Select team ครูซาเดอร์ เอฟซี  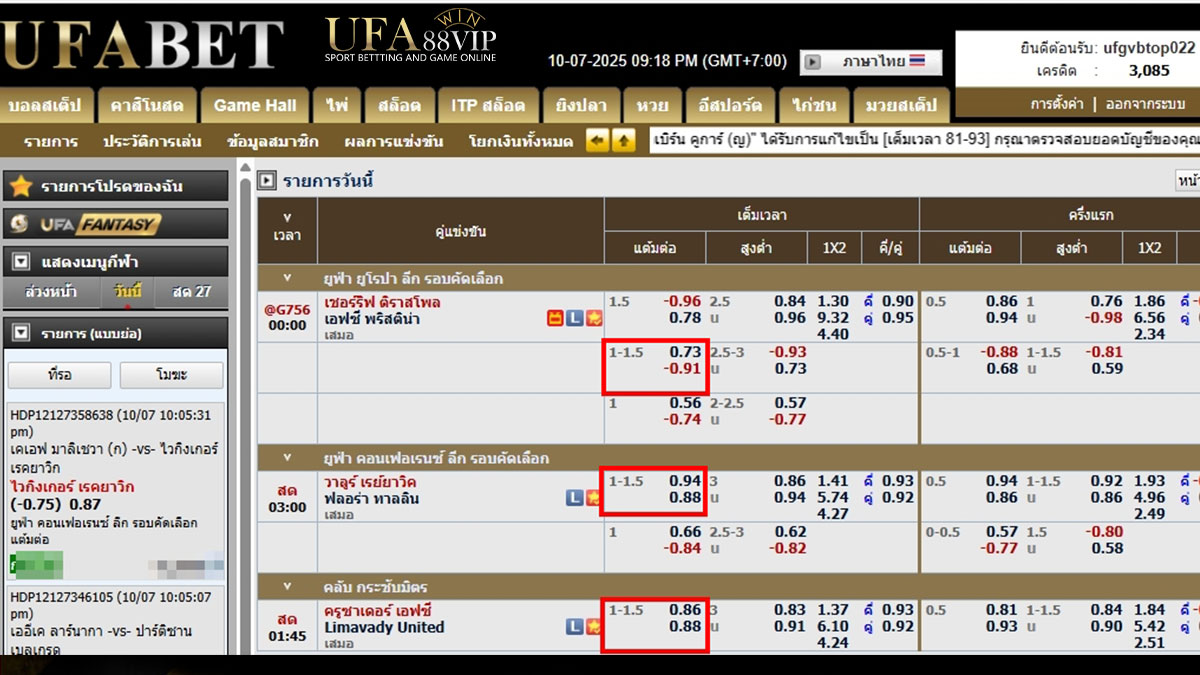pos(378,611)
